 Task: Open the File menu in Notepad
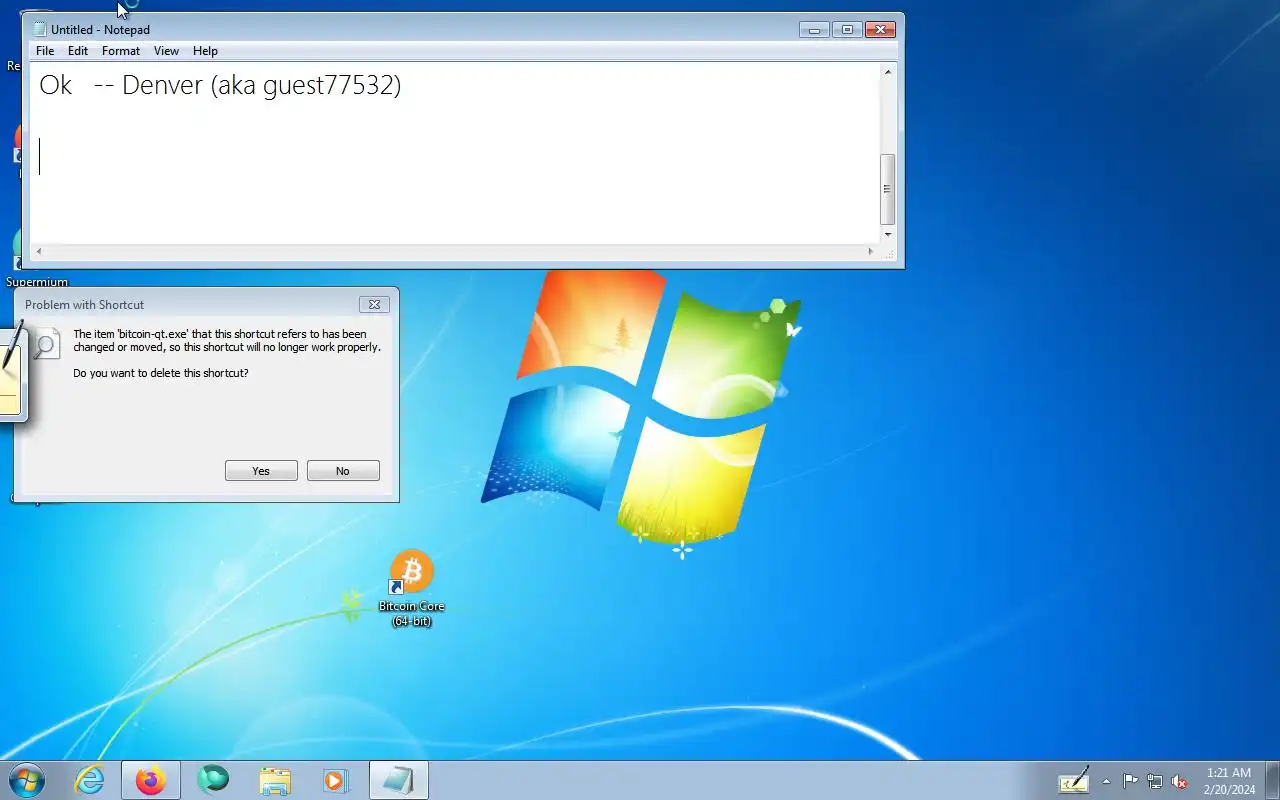(45, 51)
